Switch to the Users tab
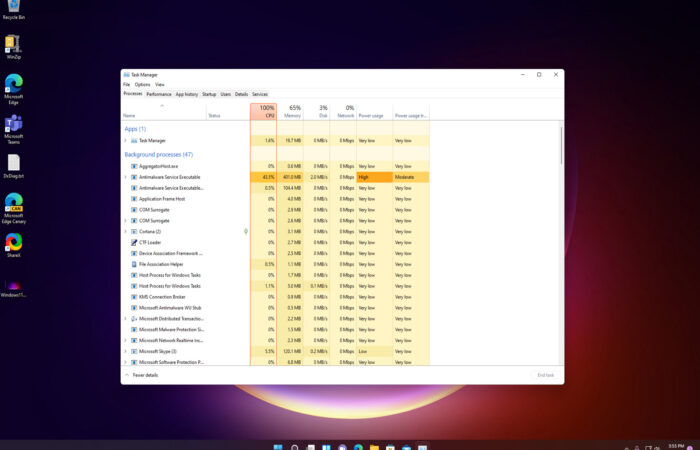This screenshot has height=450, width=700. 225,94
